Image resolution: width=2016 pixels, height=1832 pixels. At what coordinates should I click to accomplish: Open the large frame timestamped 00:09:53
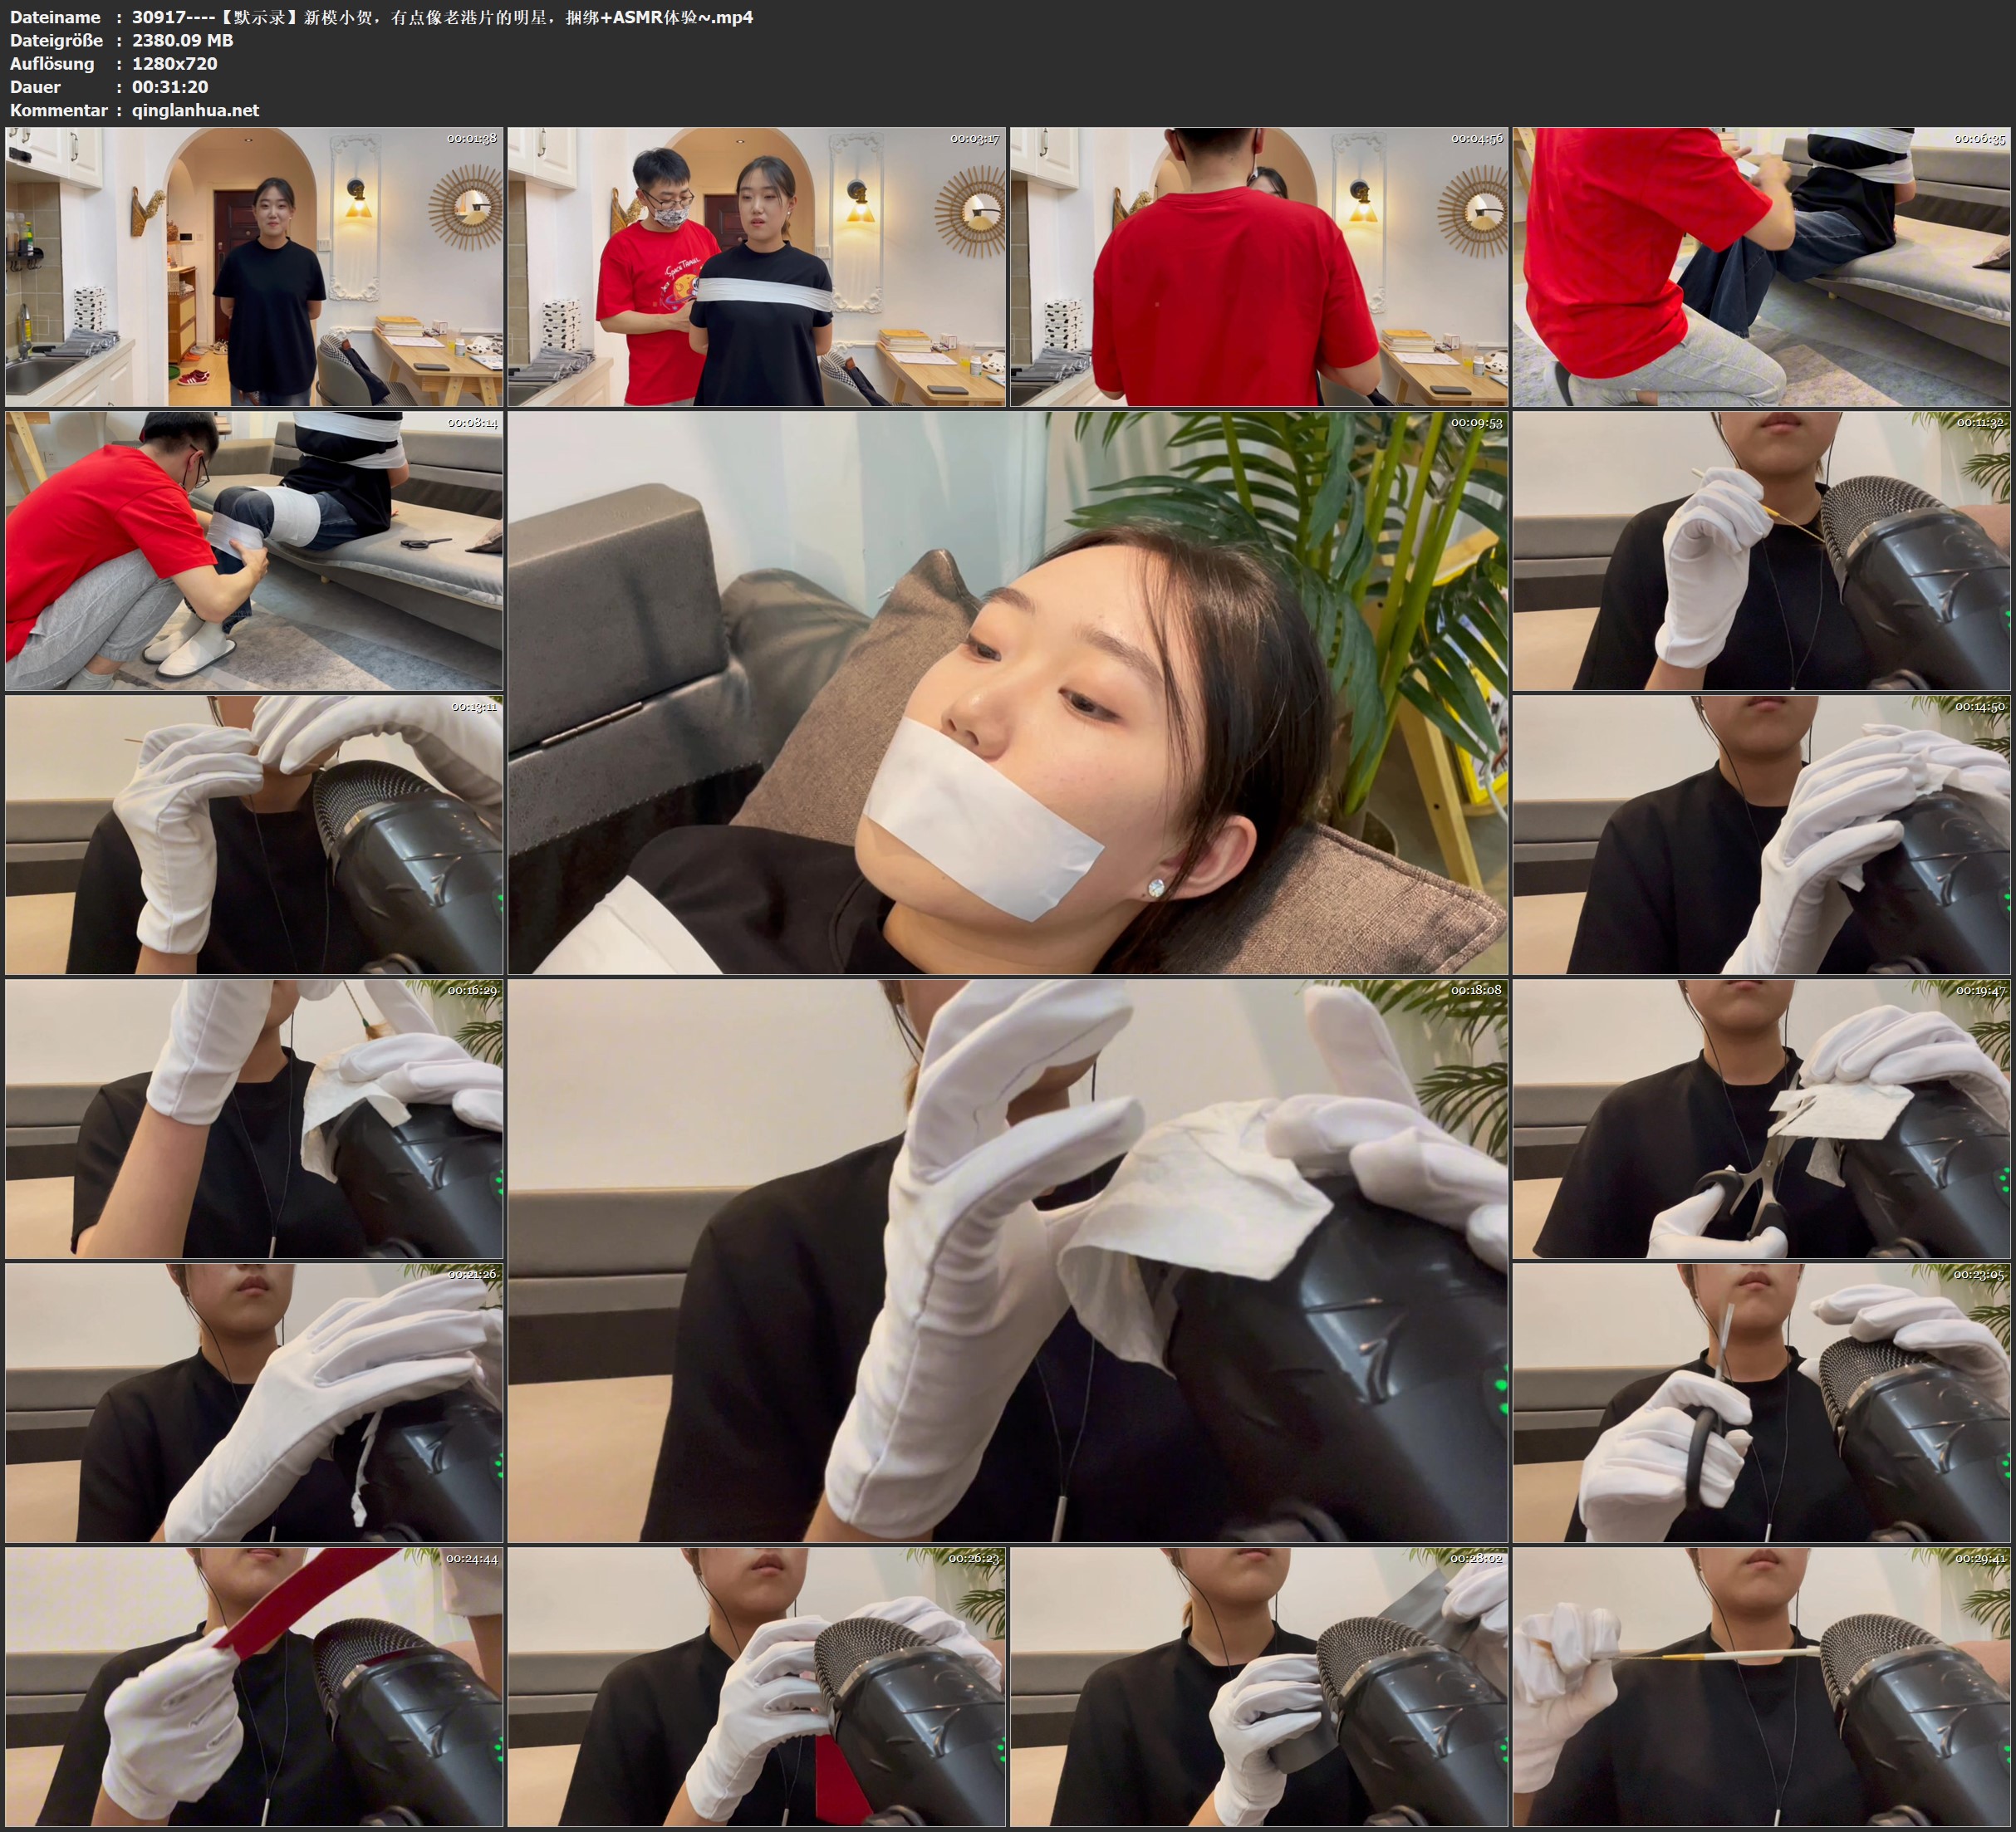coord(1007,692)
